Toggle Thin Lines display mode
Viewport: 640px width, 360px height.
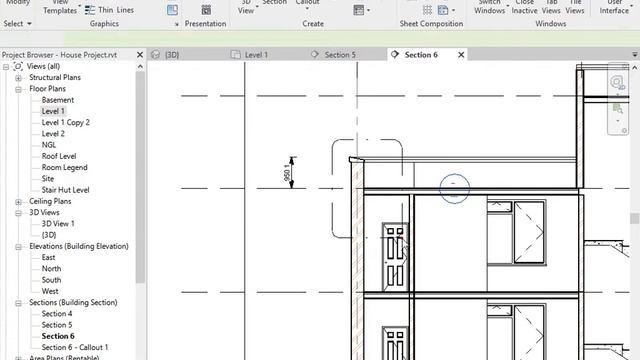109,10
